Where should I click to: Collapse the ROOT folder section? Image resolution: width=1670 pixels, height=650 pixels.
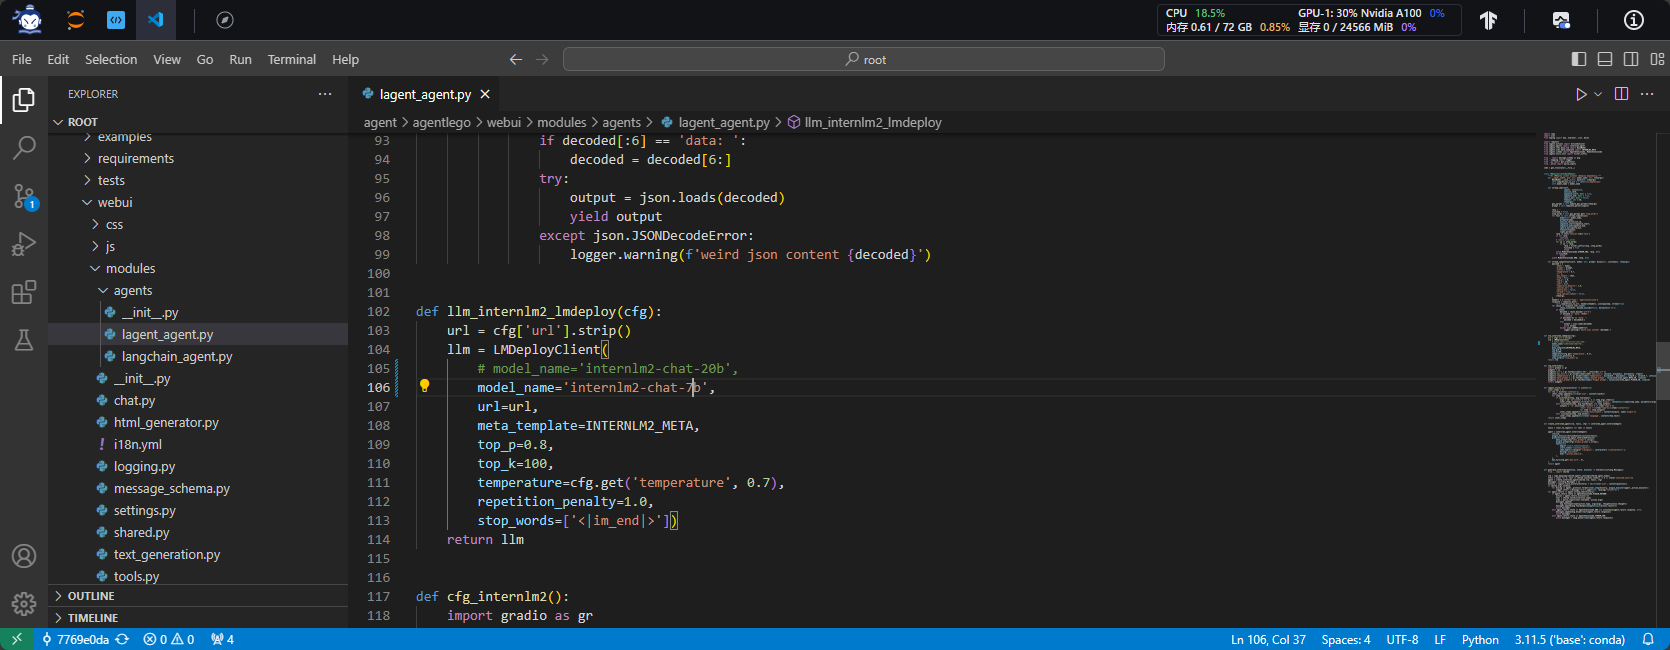tap(198, 122)
